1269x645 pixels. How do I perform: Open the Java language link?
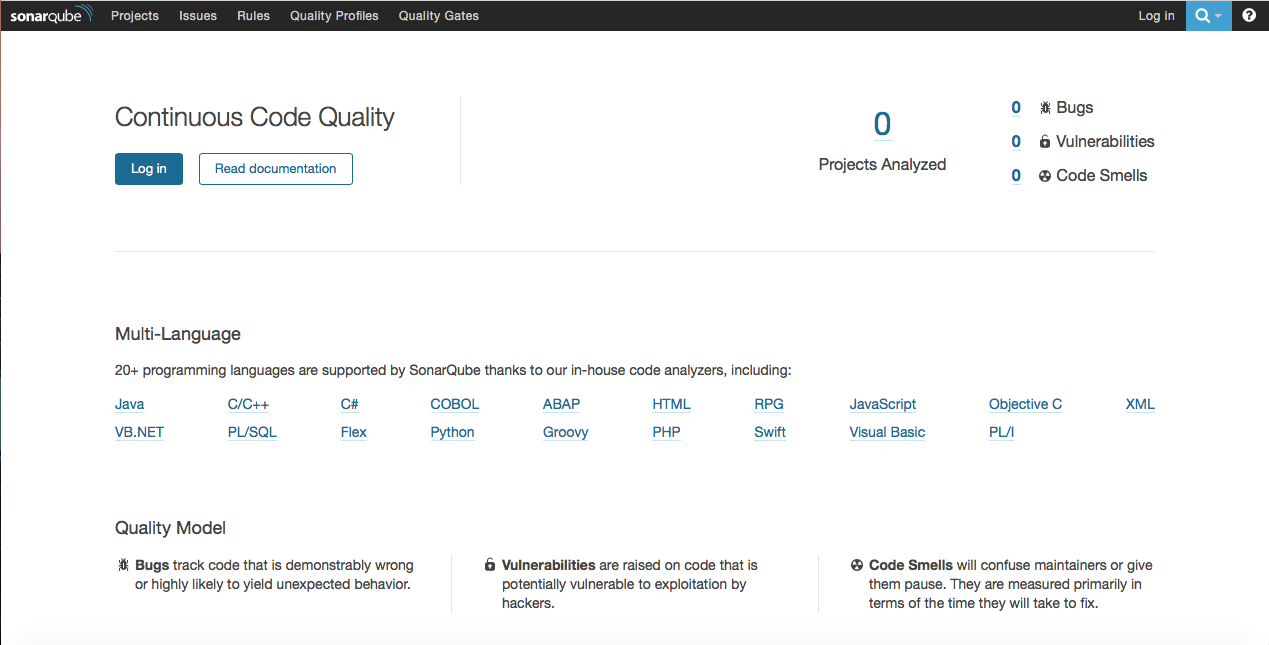(130, 405)
